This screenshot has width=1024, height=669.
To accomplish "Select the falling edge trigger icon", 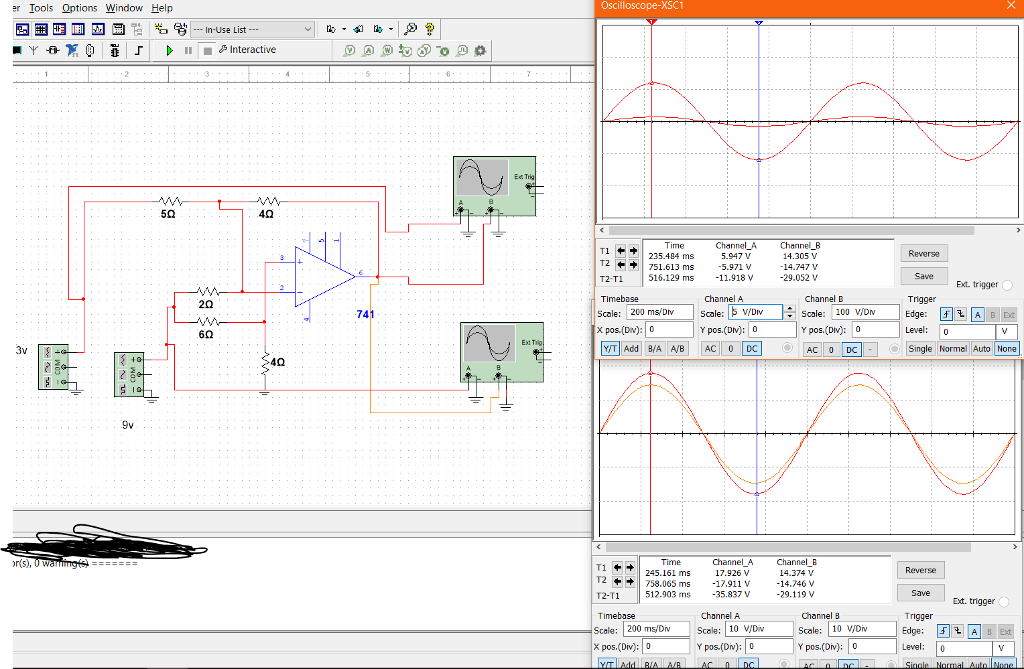I will click(959, 314).
